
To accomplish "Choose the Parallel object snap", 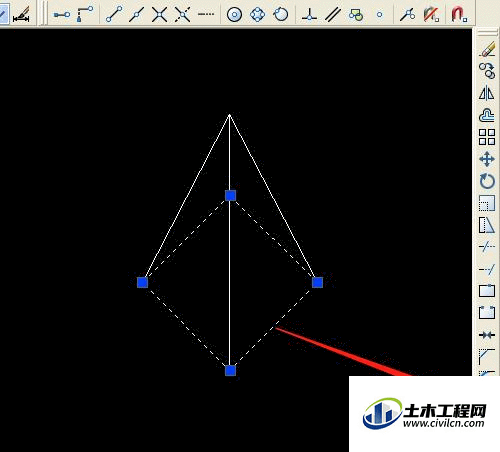I will [333, 15].
